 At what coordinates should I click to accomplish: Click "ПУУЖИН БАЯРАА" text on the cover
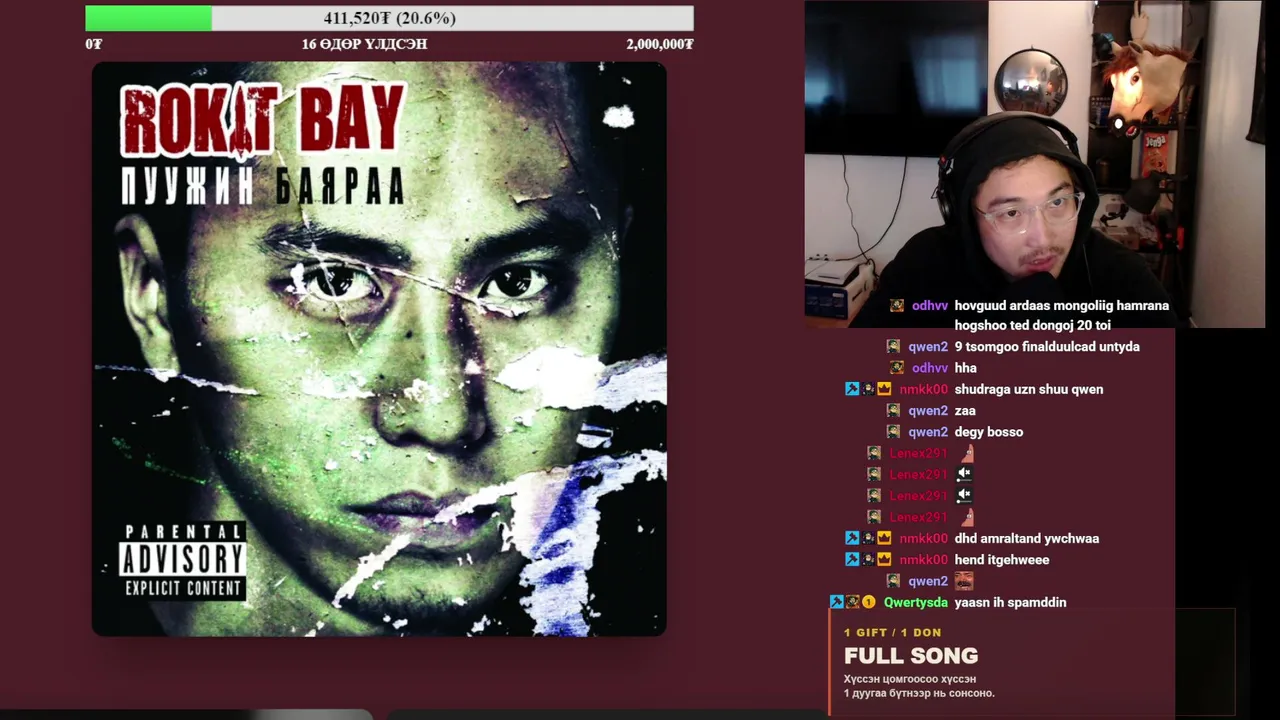262,186
